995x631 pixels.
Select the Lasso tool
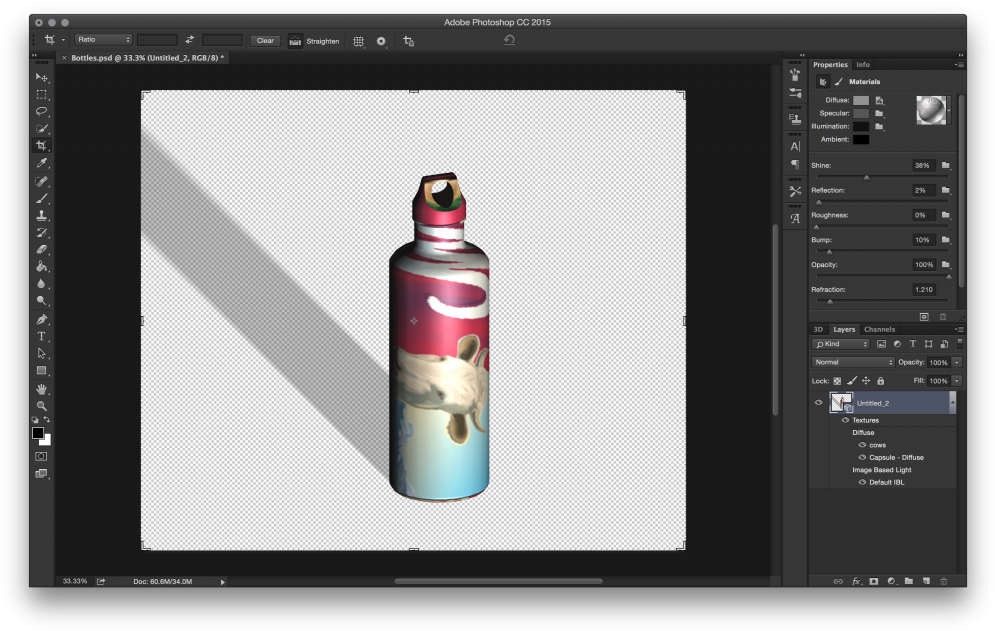point(41,111)
